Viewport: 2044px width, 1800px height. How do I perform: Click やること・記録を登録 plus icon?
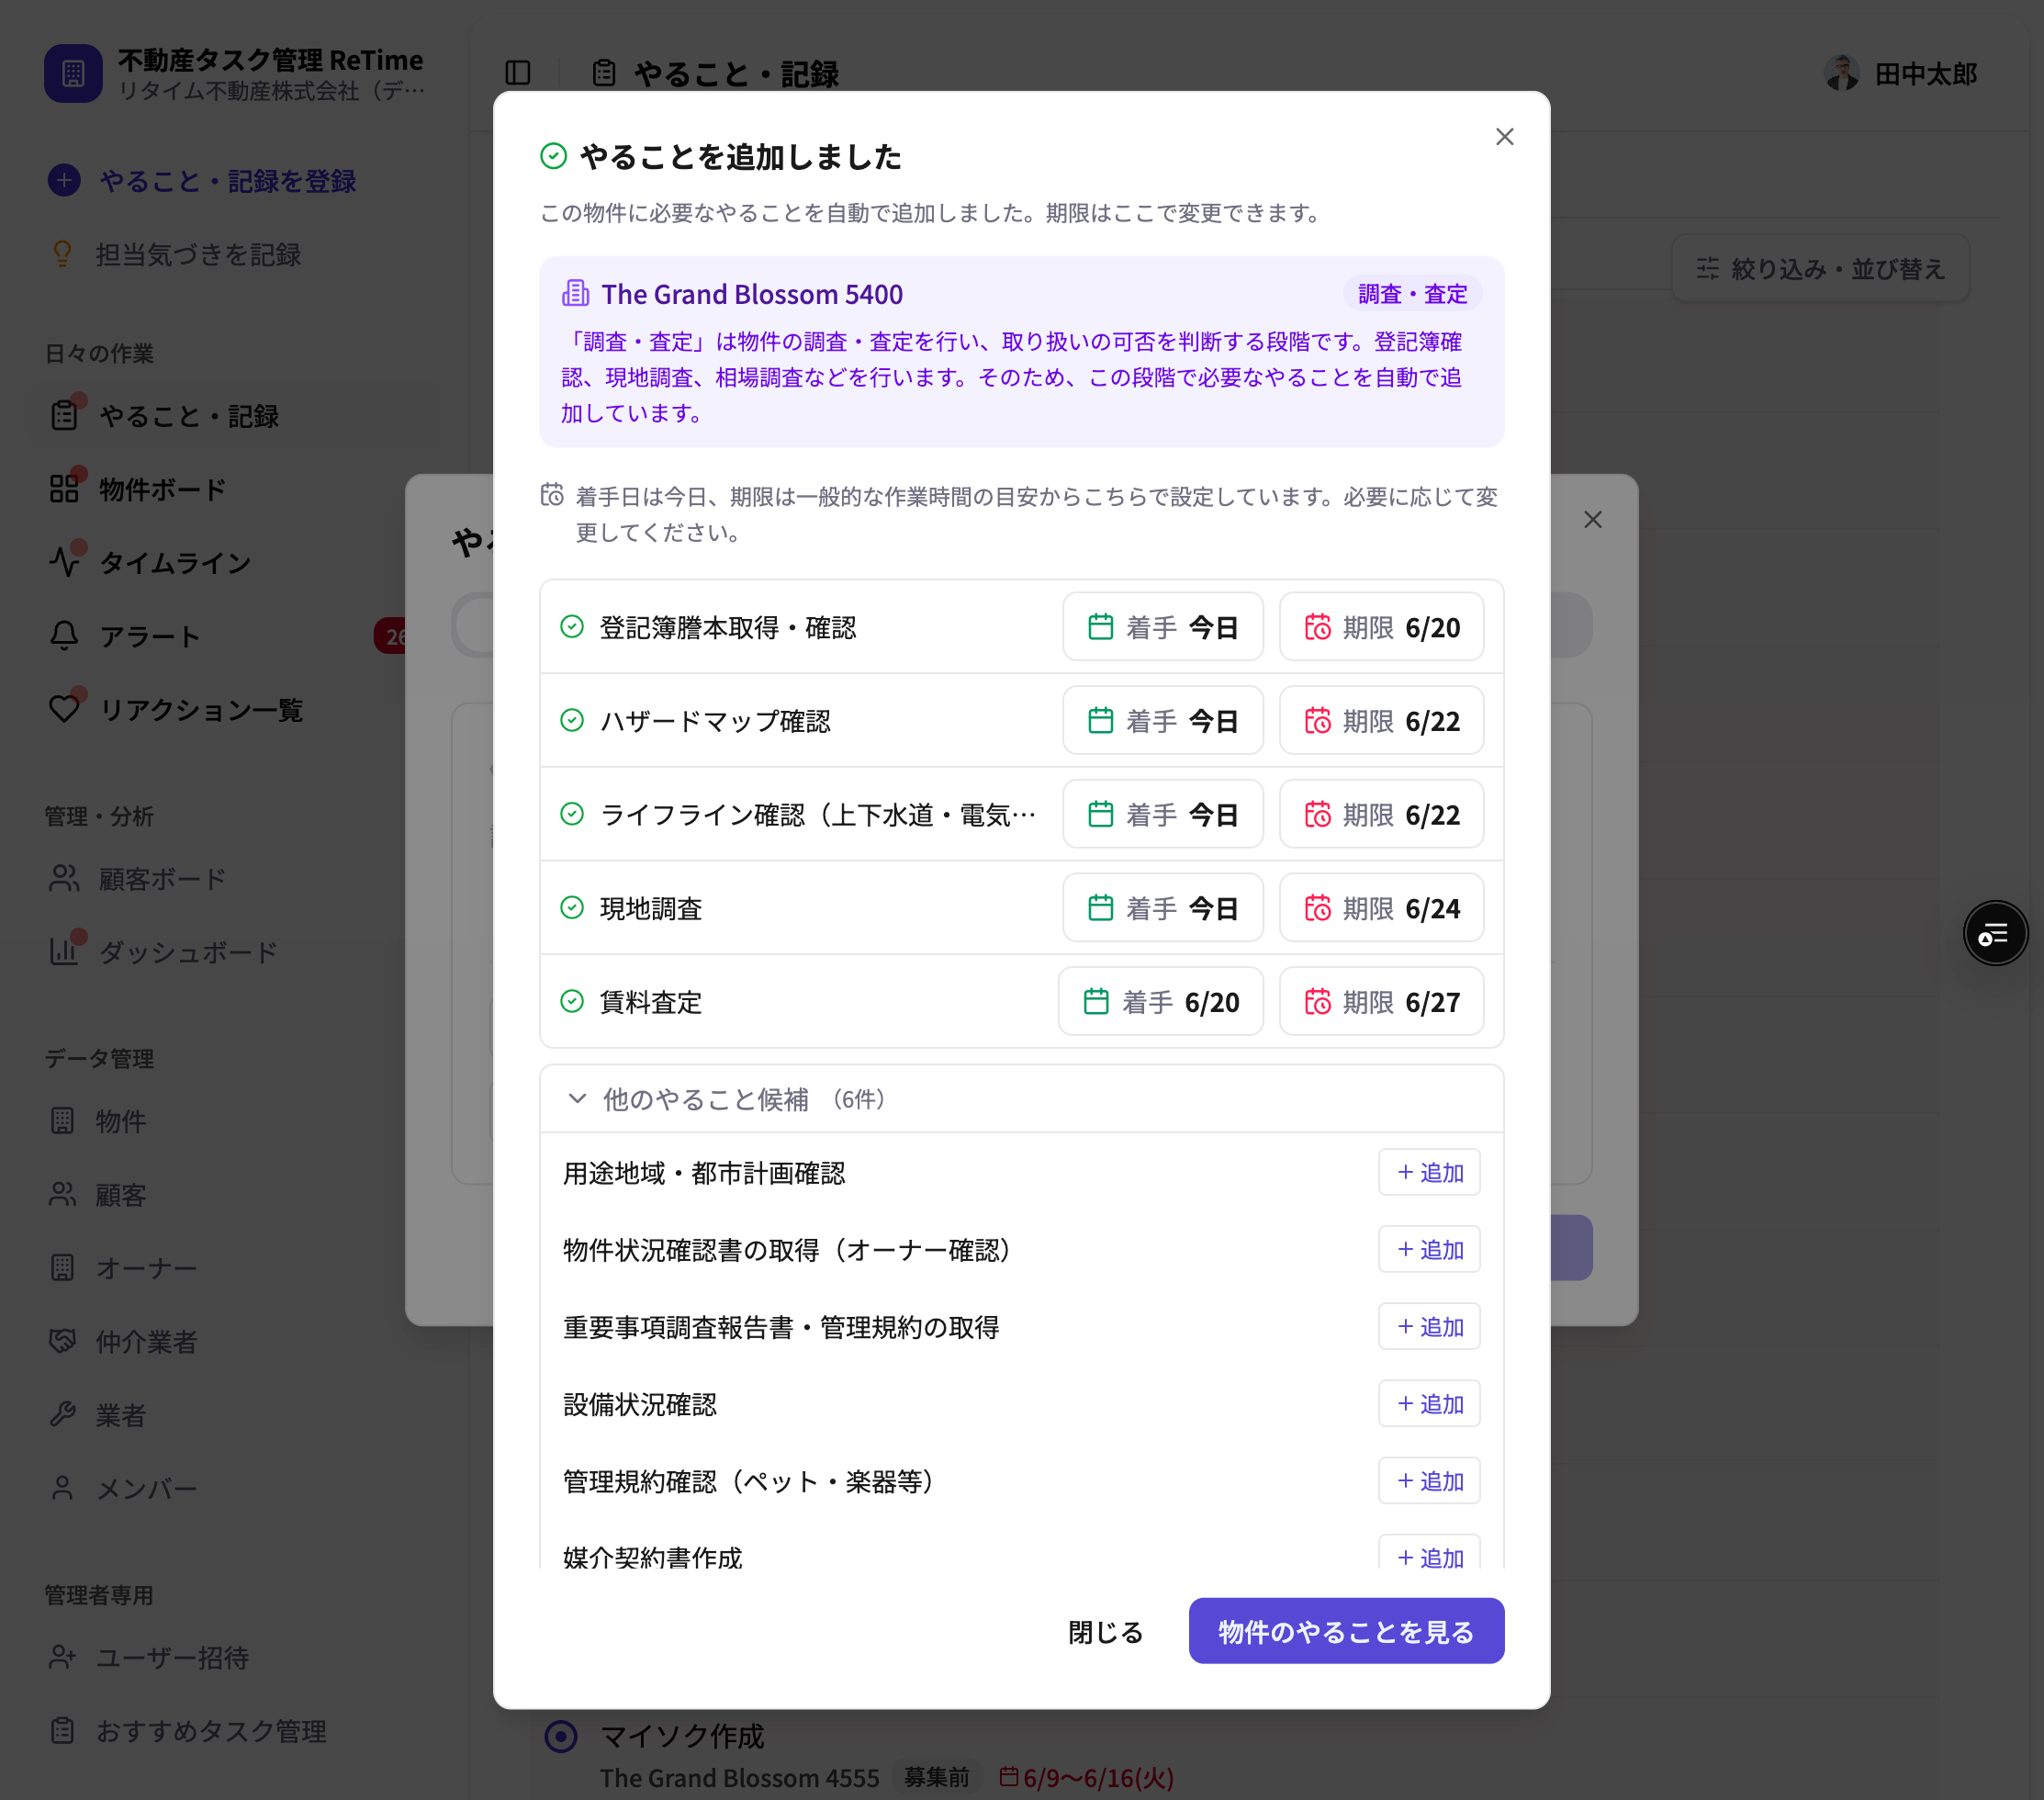(x=64, y=180)
